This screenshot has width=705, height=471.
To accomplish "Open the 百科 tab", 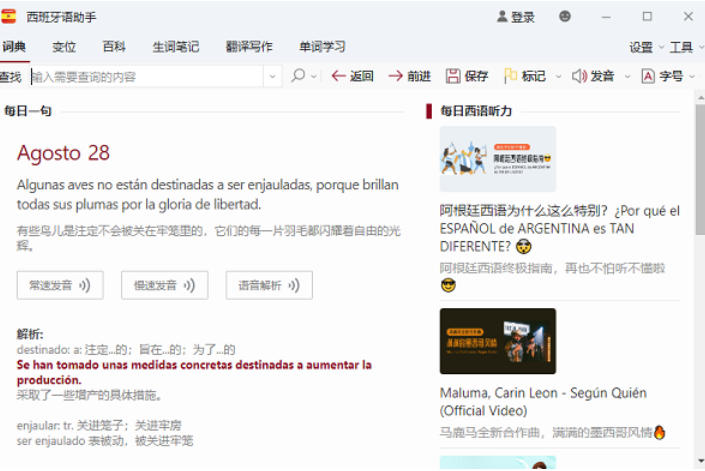I will click(x=114, y=46).
